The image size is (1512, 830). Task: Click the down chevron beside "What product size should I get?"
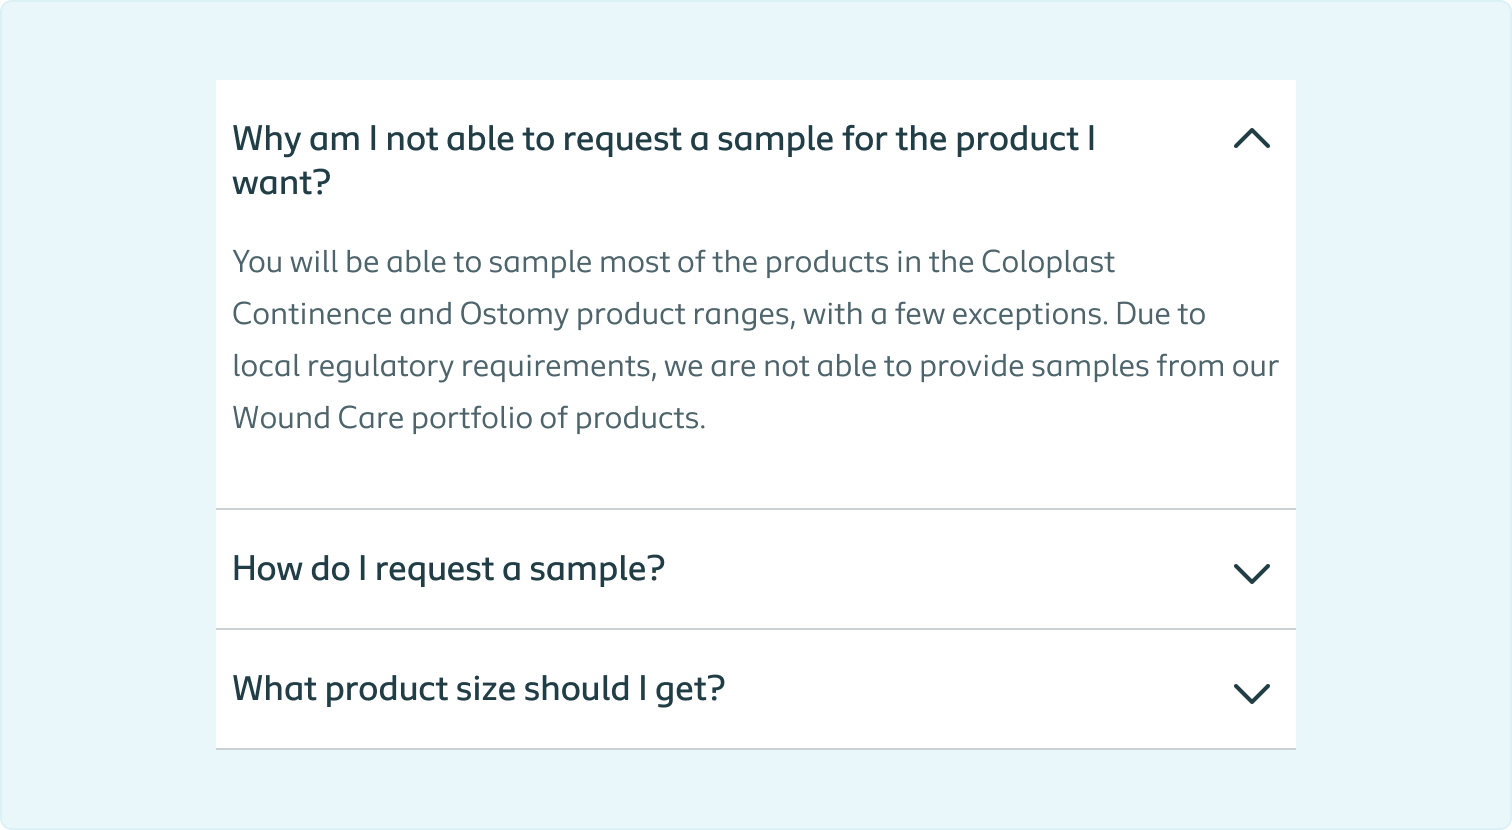tap(1252, 693)
